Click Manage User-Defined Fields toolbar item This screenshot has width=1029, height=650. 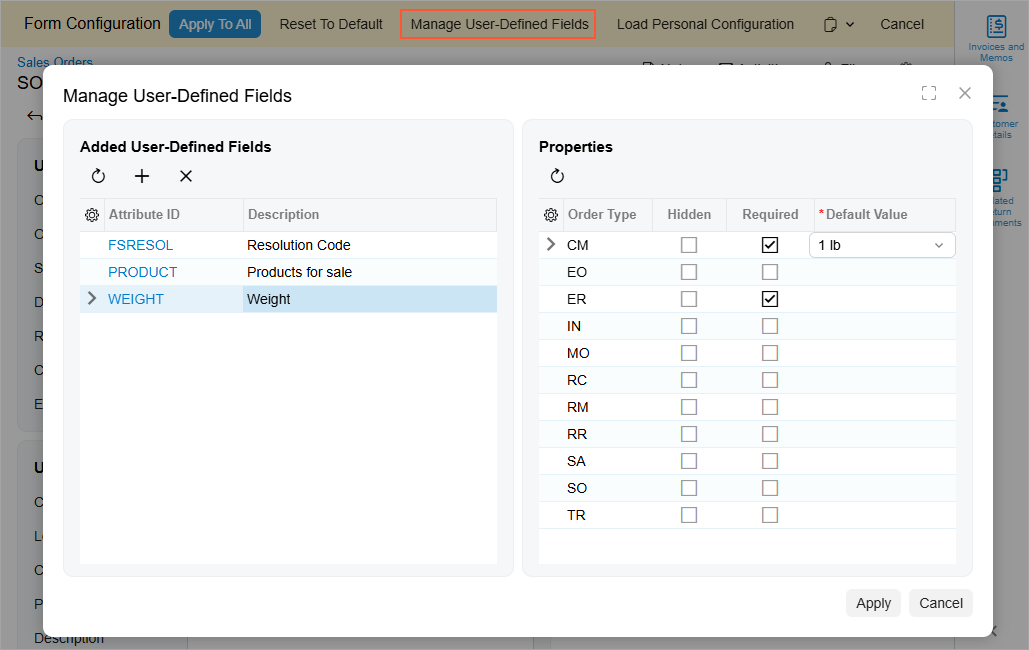pos(498,24)
